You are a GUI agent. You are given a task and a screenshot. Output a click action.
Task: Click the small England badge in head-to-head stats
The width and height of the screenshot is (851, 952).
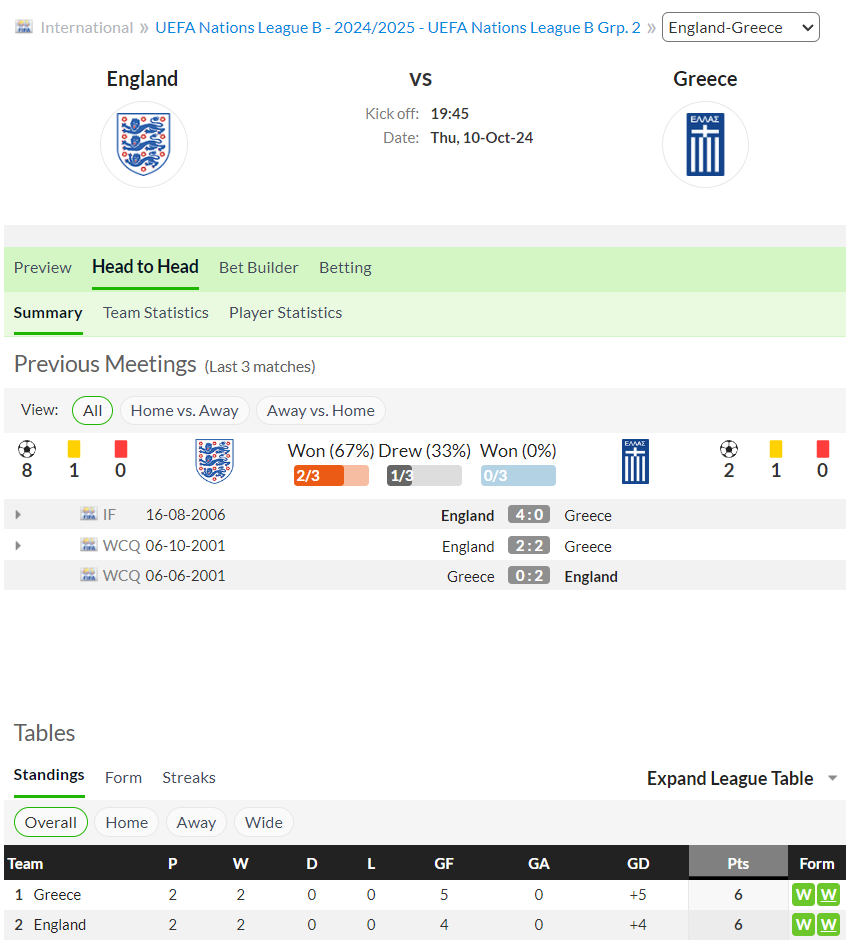pos(214,461)
